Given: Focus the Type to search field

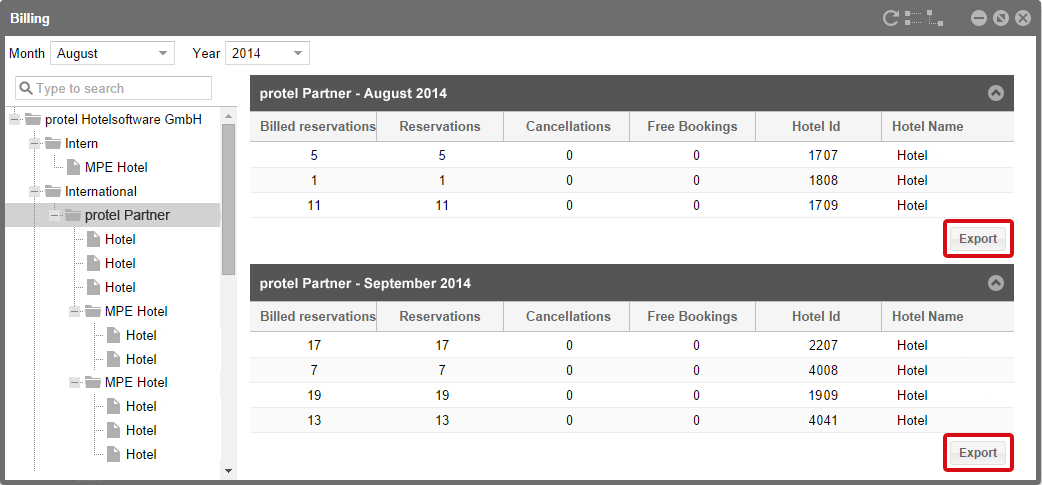Looking at the screenshot, I should [x=114, y=88].
